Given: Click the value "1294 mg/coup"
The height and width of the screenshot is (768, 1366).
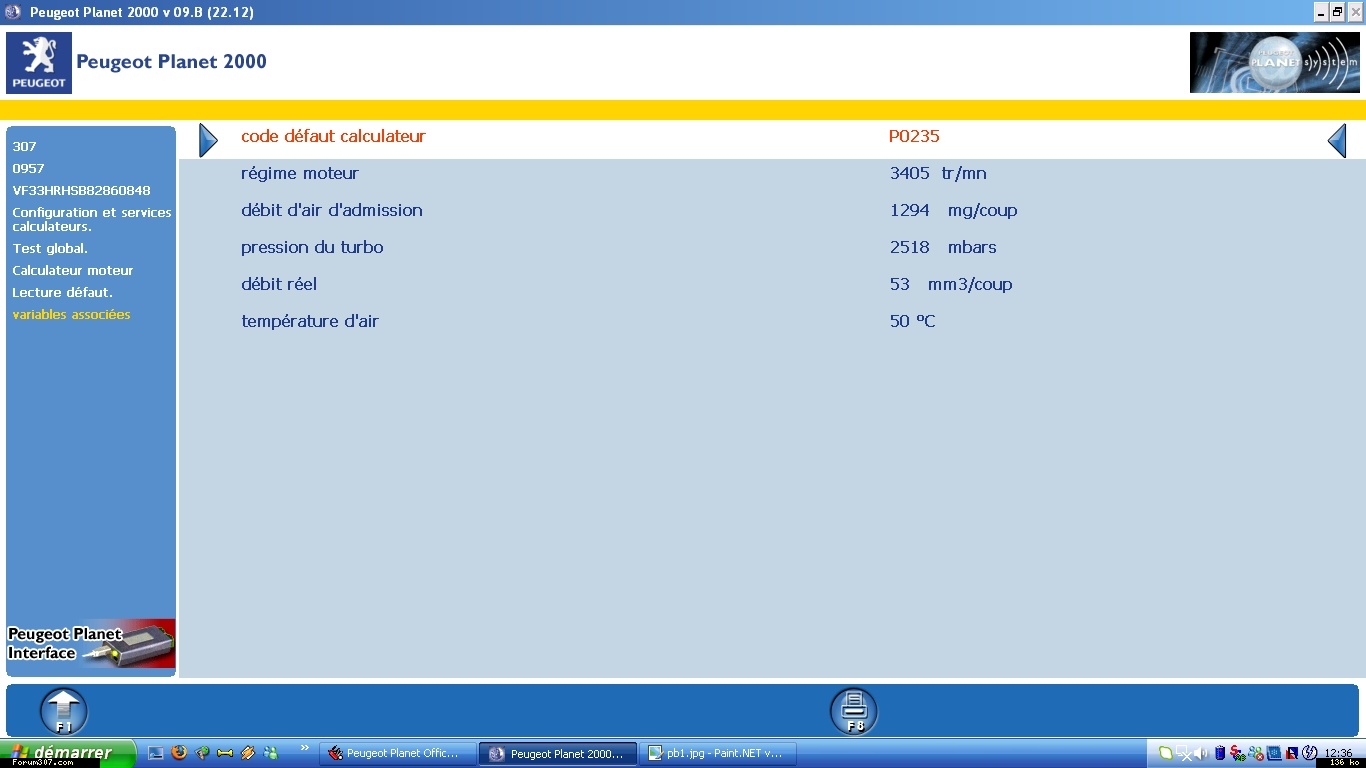Looking at the screenshot, I should [953, 210].
